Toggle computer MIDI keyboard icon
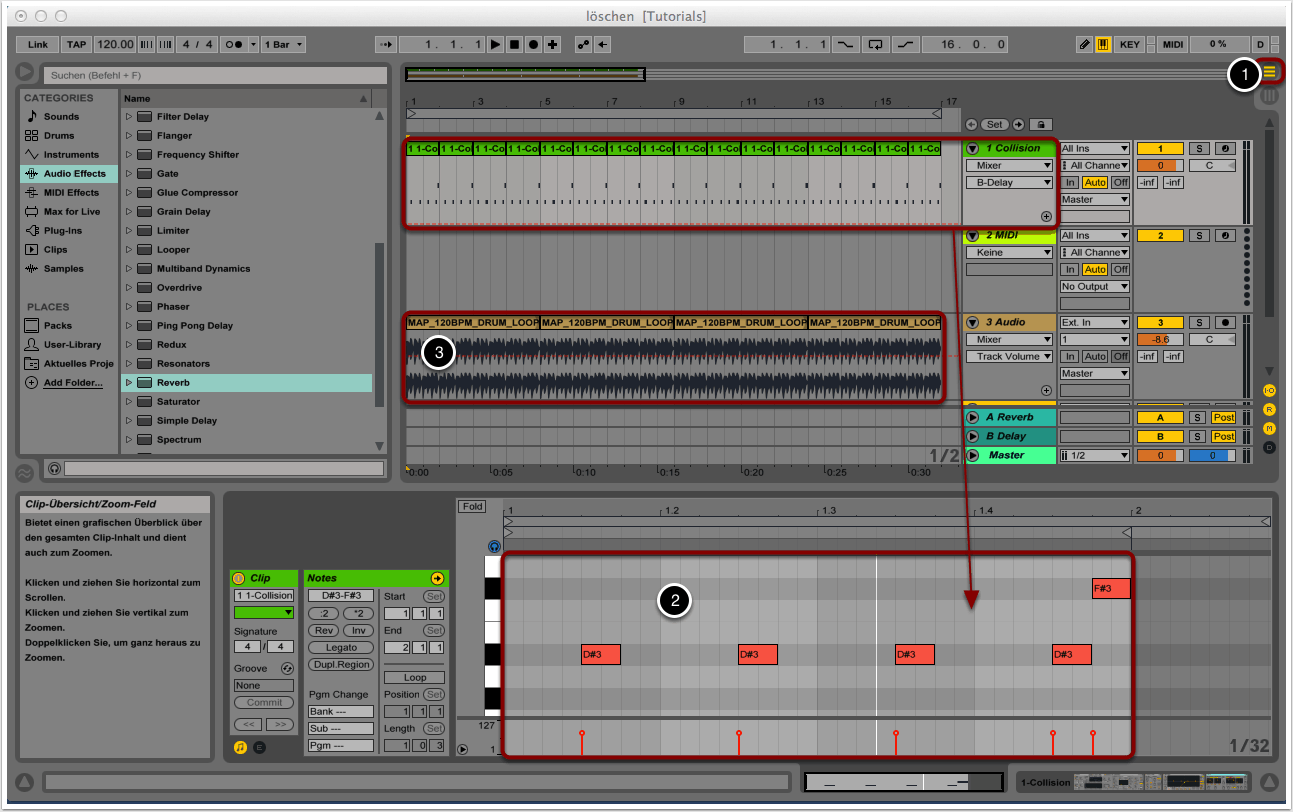This screenshot has width=1293, height=812. [x=1103, y=45]
